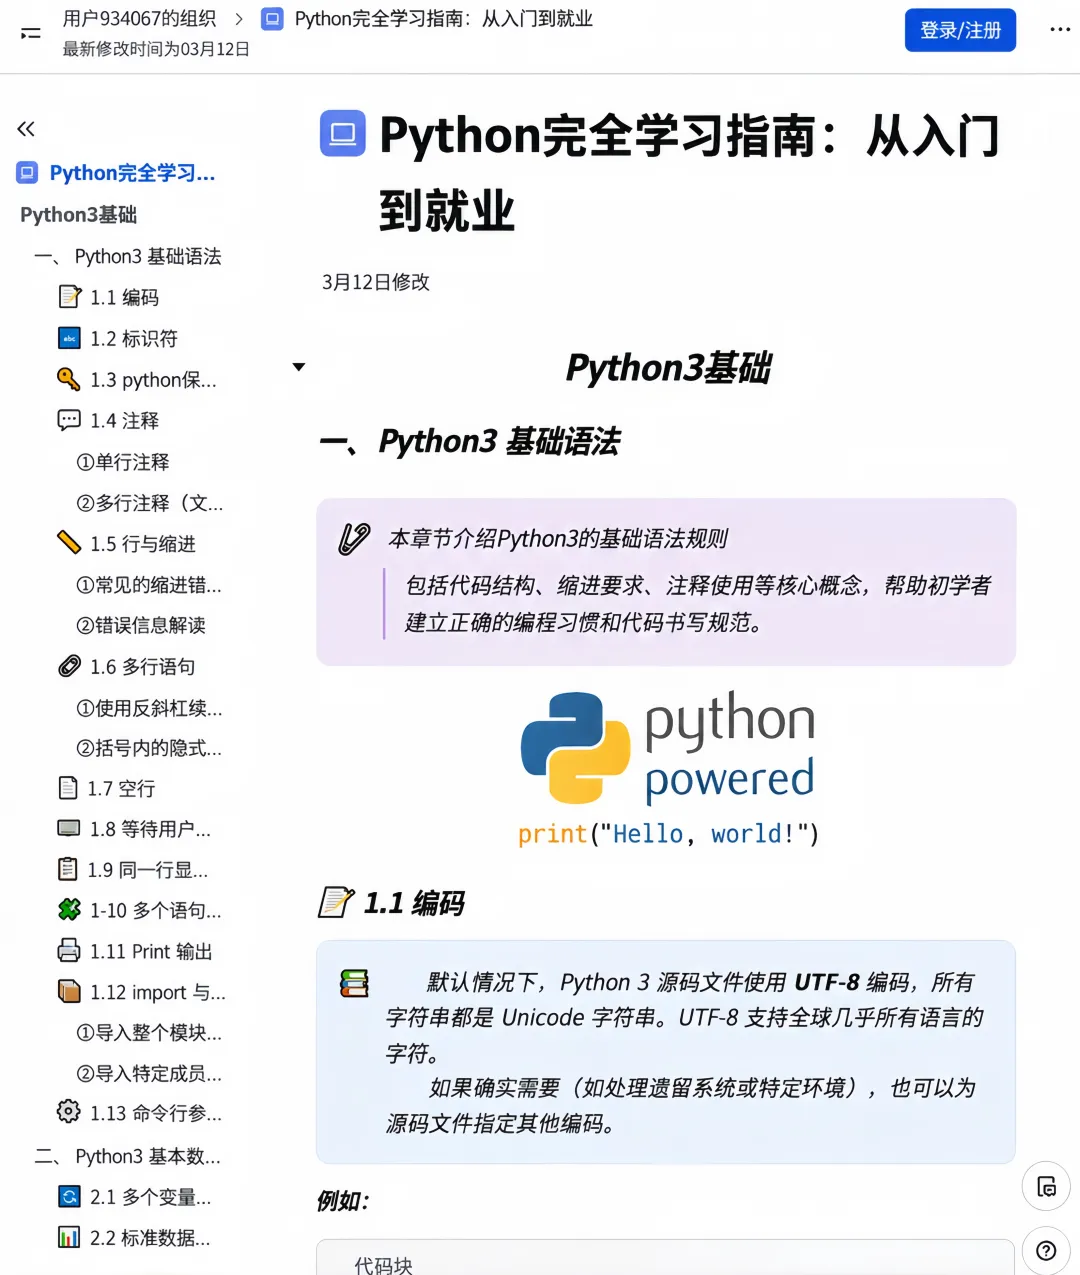Select Python完全学习... at the sidebar top
1080x1275 pixels.
132,173
